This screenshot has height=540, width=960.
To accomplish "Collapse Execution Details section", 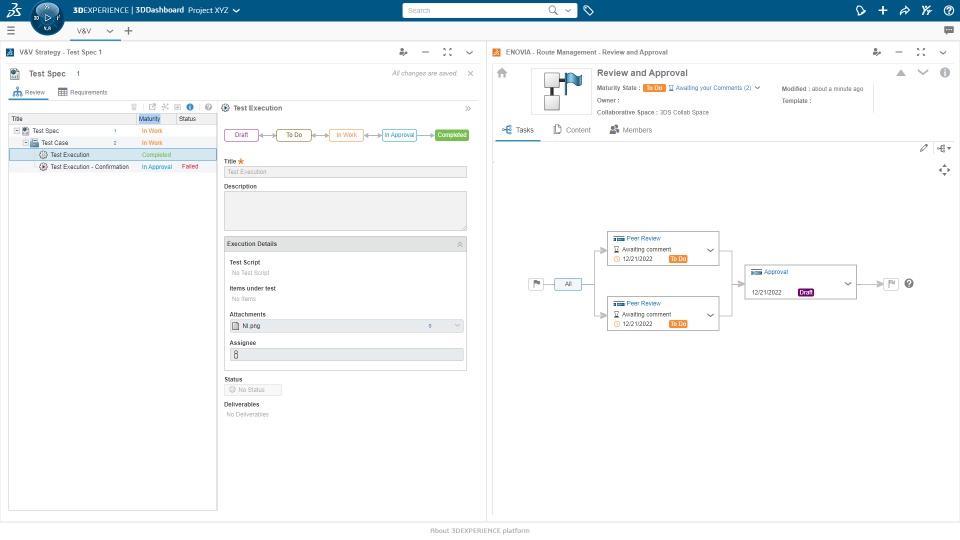I will pyautogui.click(x=460, y=244).
